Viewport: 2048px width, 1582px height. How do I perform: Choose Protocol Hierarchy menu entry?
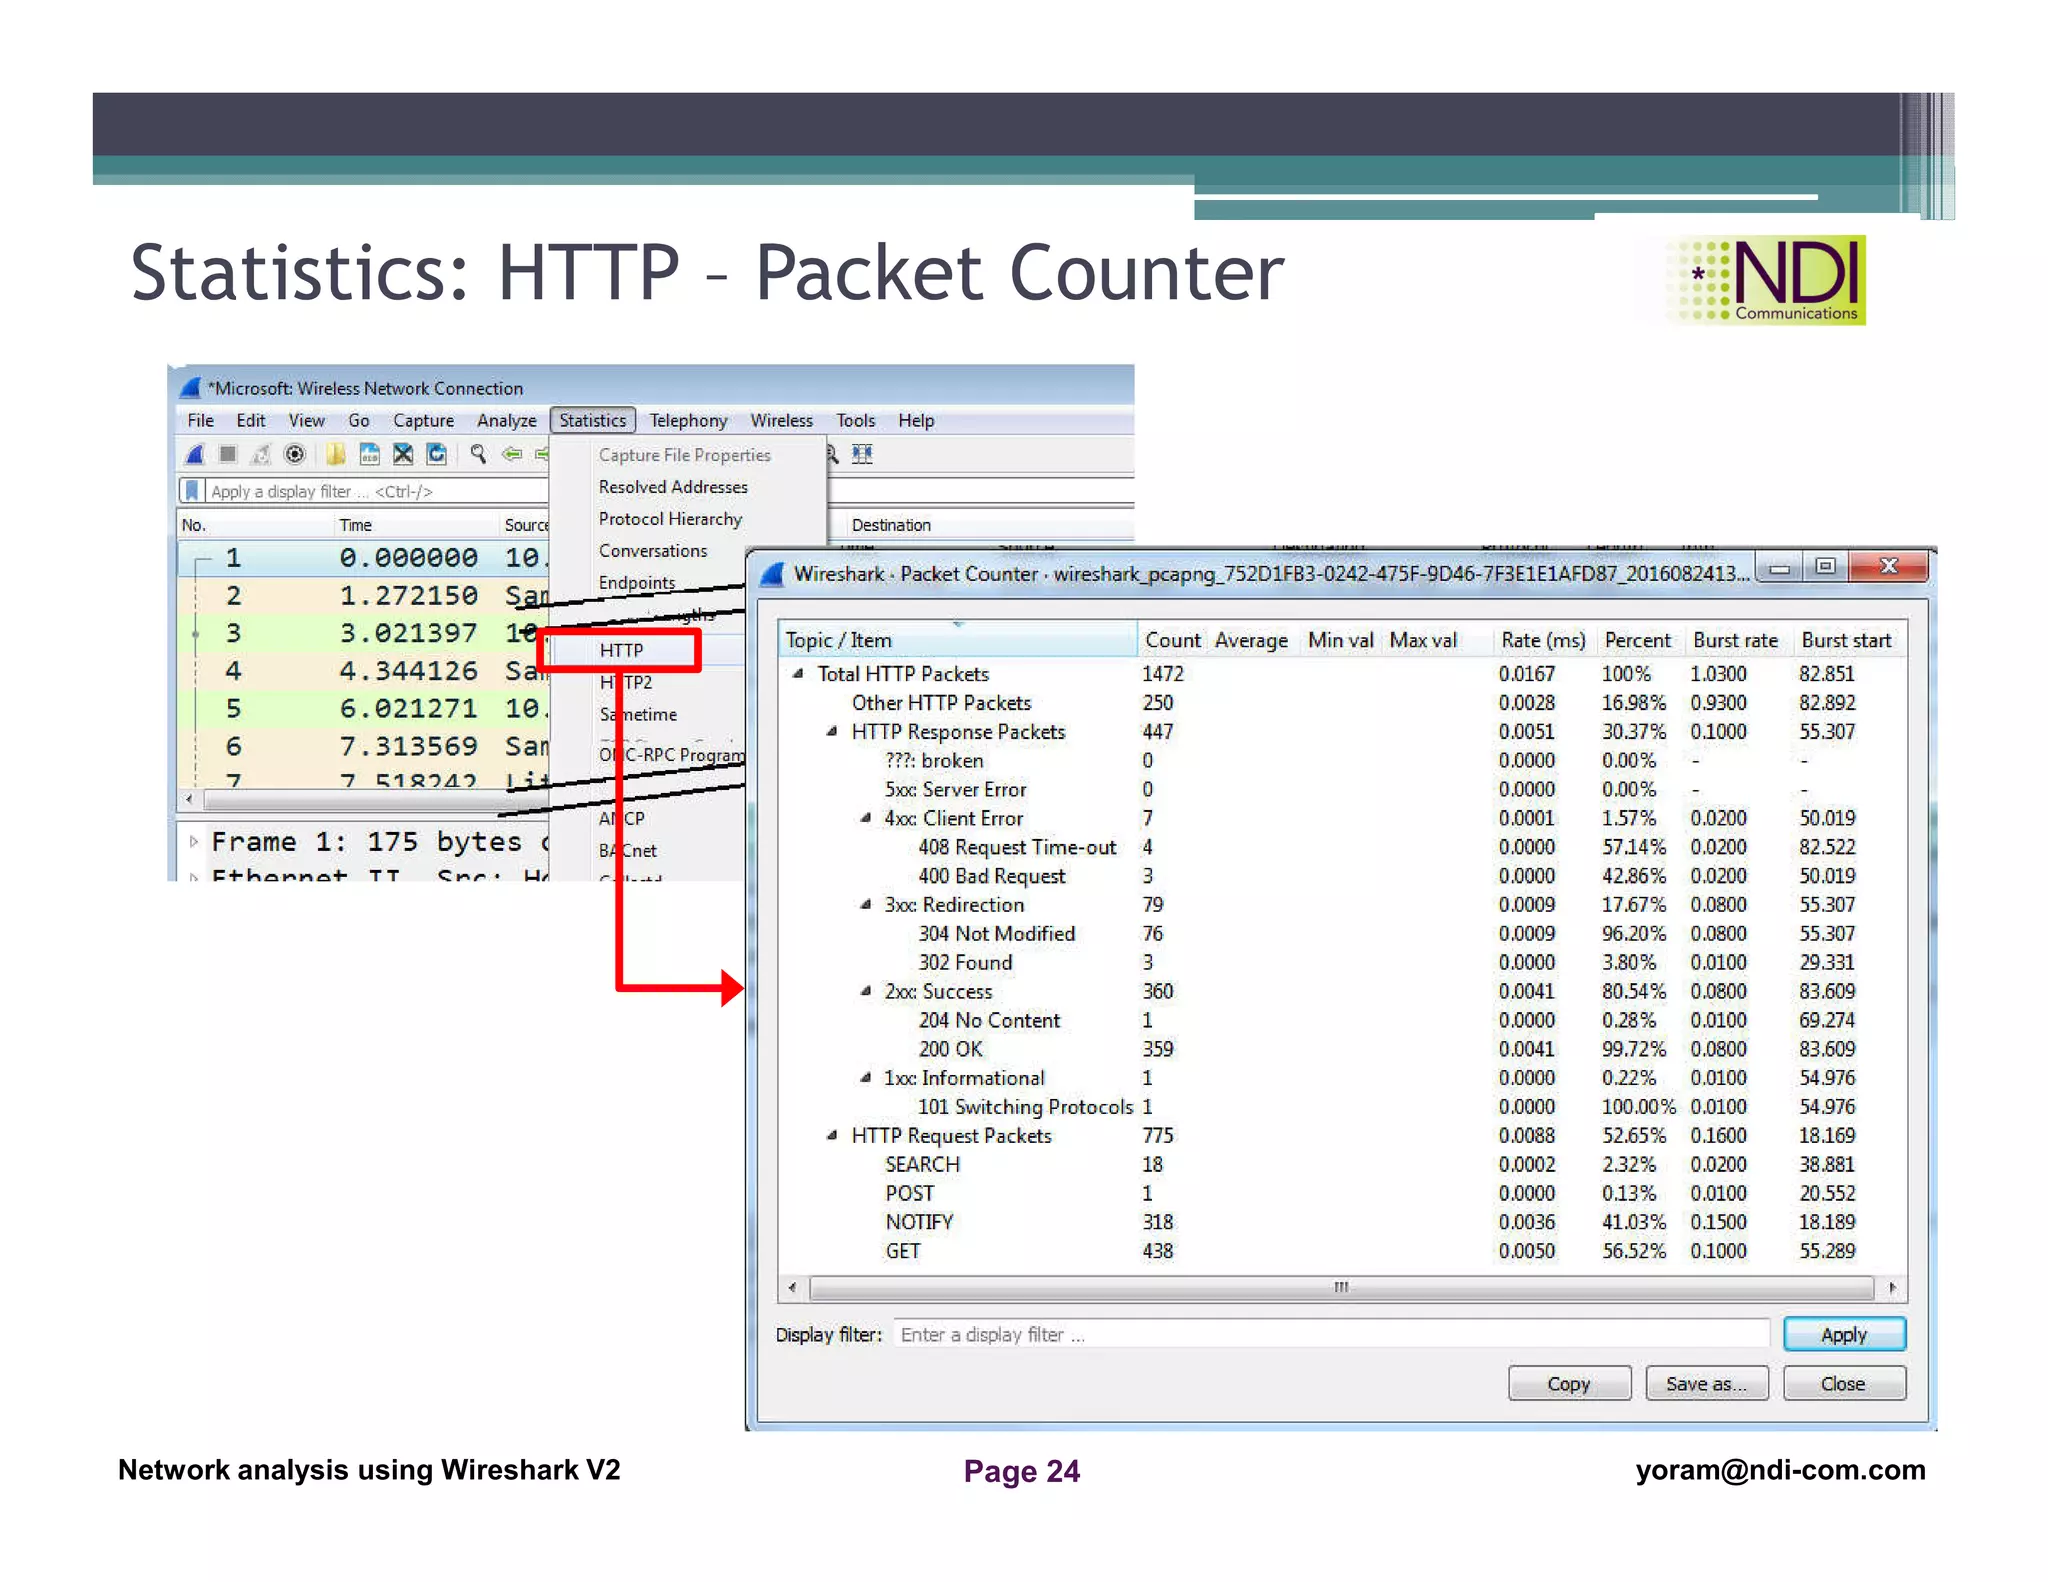tap(670, 519)
